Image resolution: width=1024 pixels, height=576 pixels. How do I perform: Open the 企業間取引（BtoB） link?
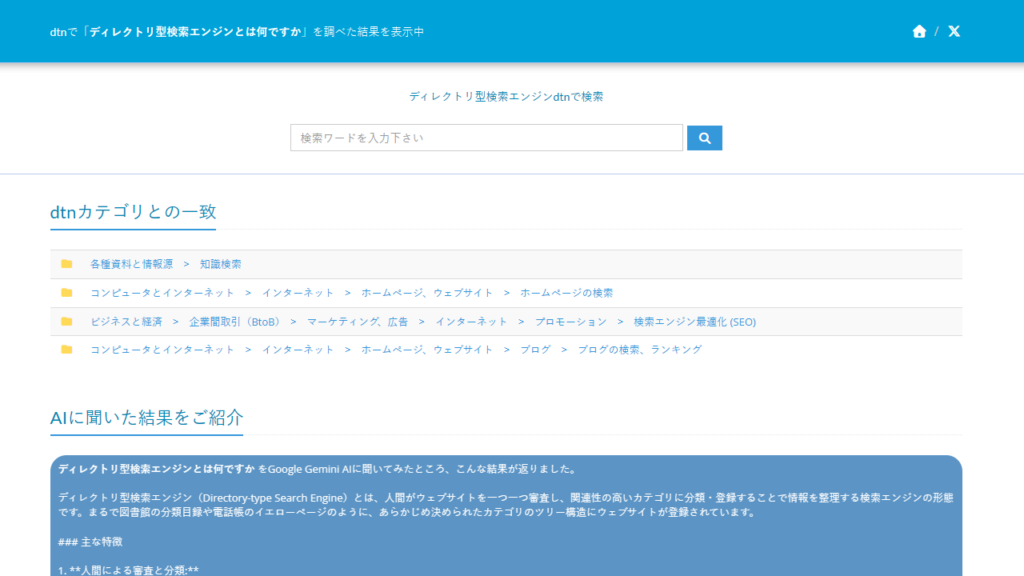point(236,321)
